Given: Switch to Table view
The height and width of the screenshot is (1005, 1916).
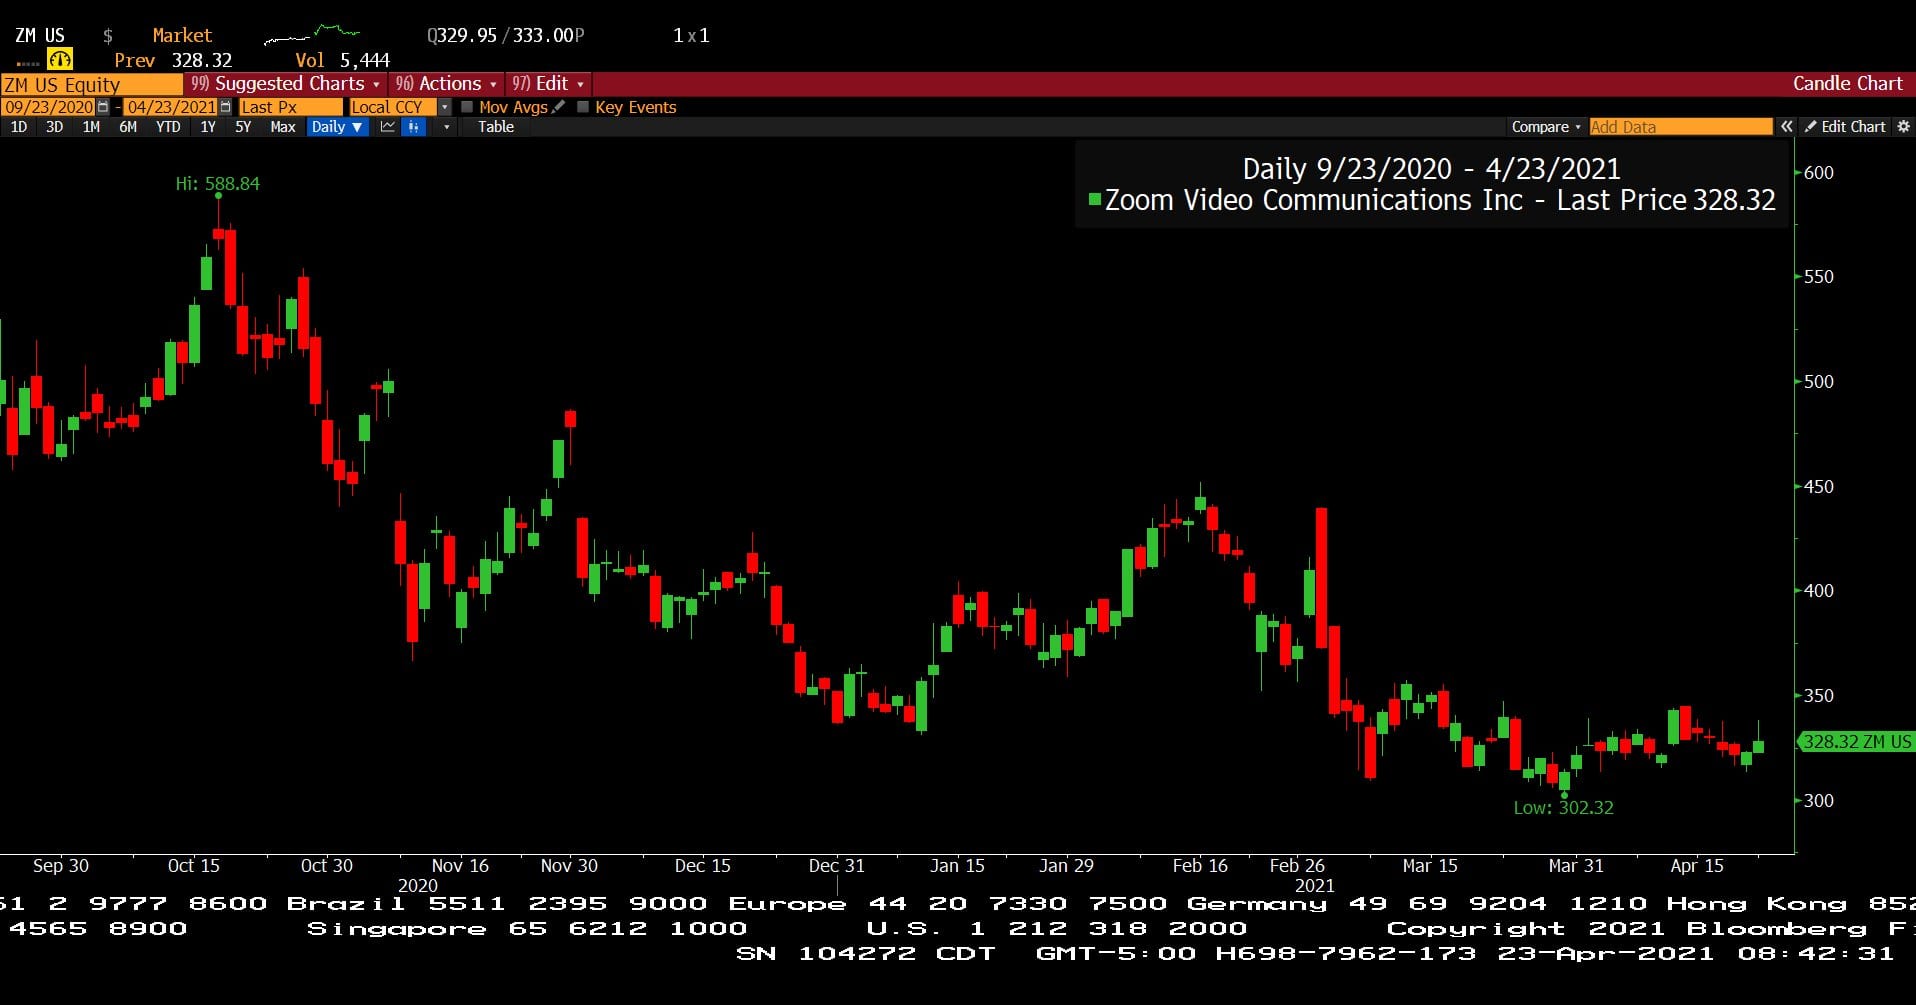Looking at the screenshot, I should (x=496, y=127).
